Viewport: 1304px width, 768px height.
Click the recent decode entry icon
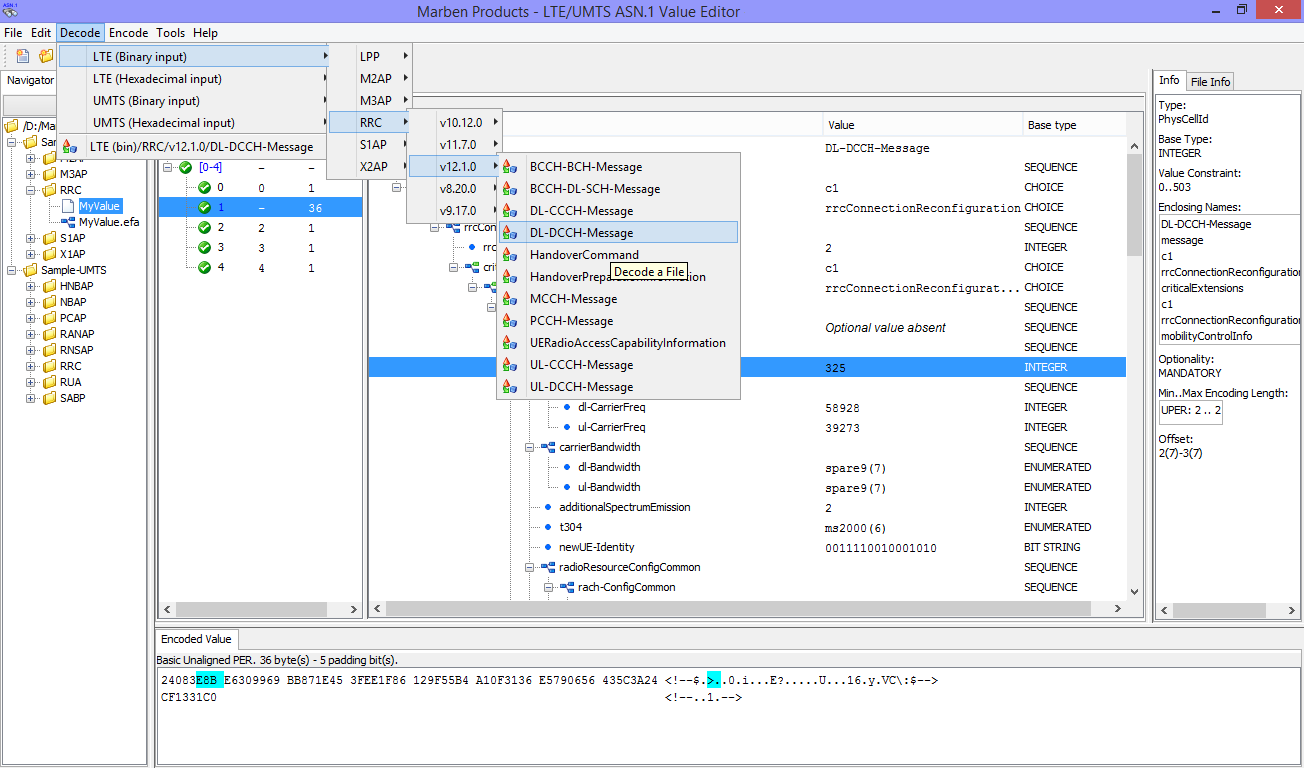pyautogui.click(x=70, y=147)
